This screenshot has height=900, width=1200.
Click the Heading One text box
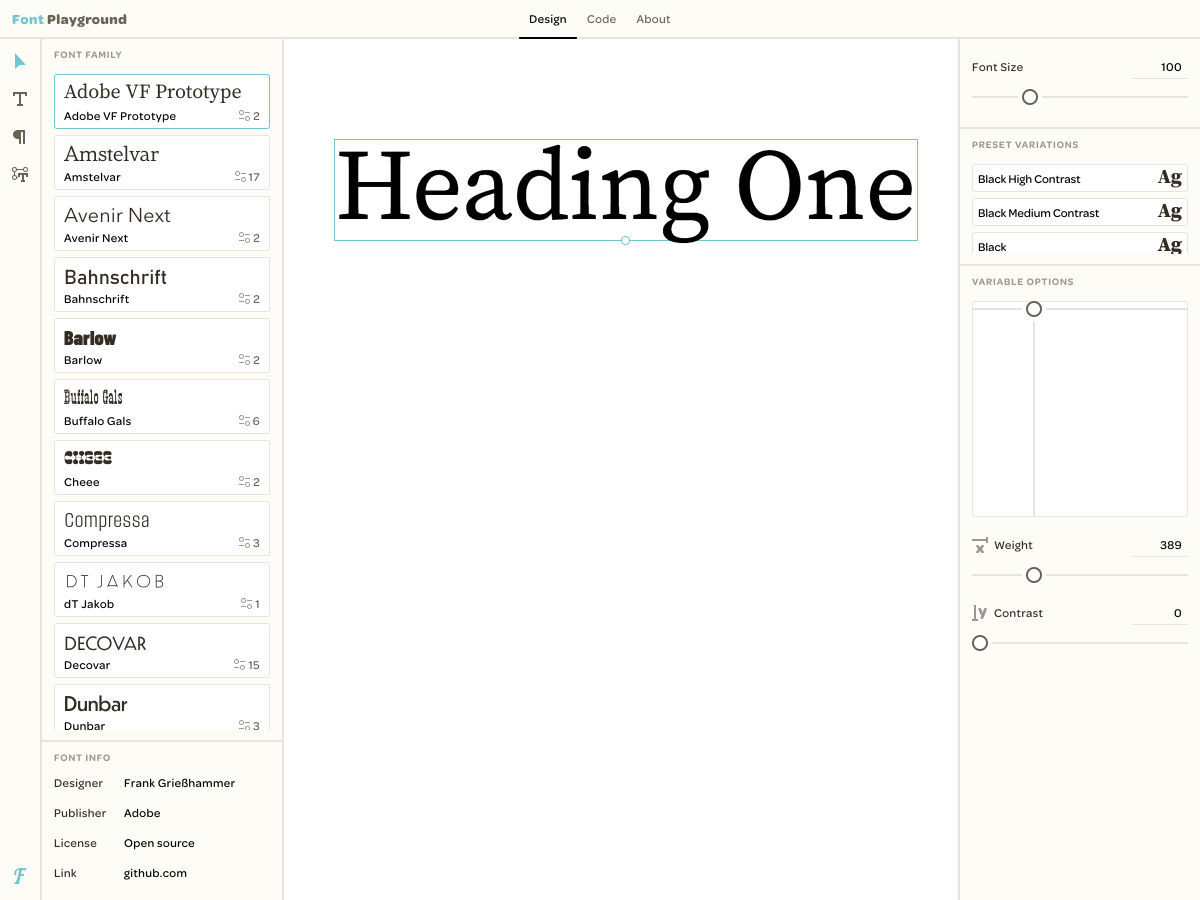[626, 190]
